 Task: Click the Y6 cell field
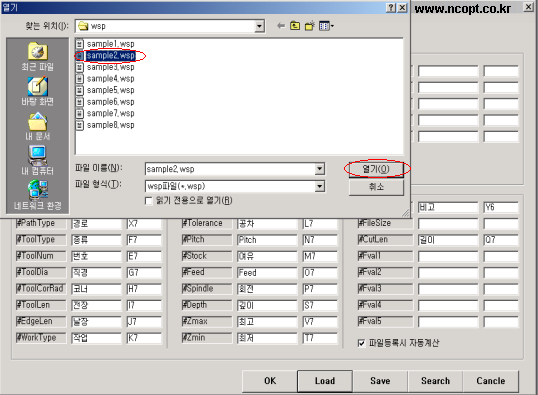click(x=501, y=207)
